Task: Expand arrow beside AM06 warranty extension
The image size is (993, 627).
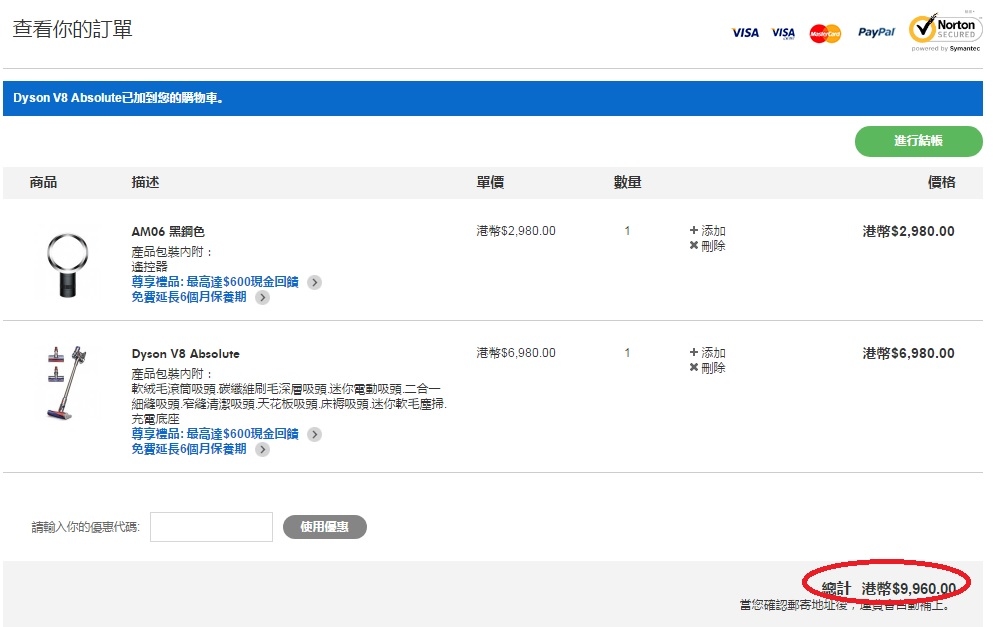Action: [262, 298]
